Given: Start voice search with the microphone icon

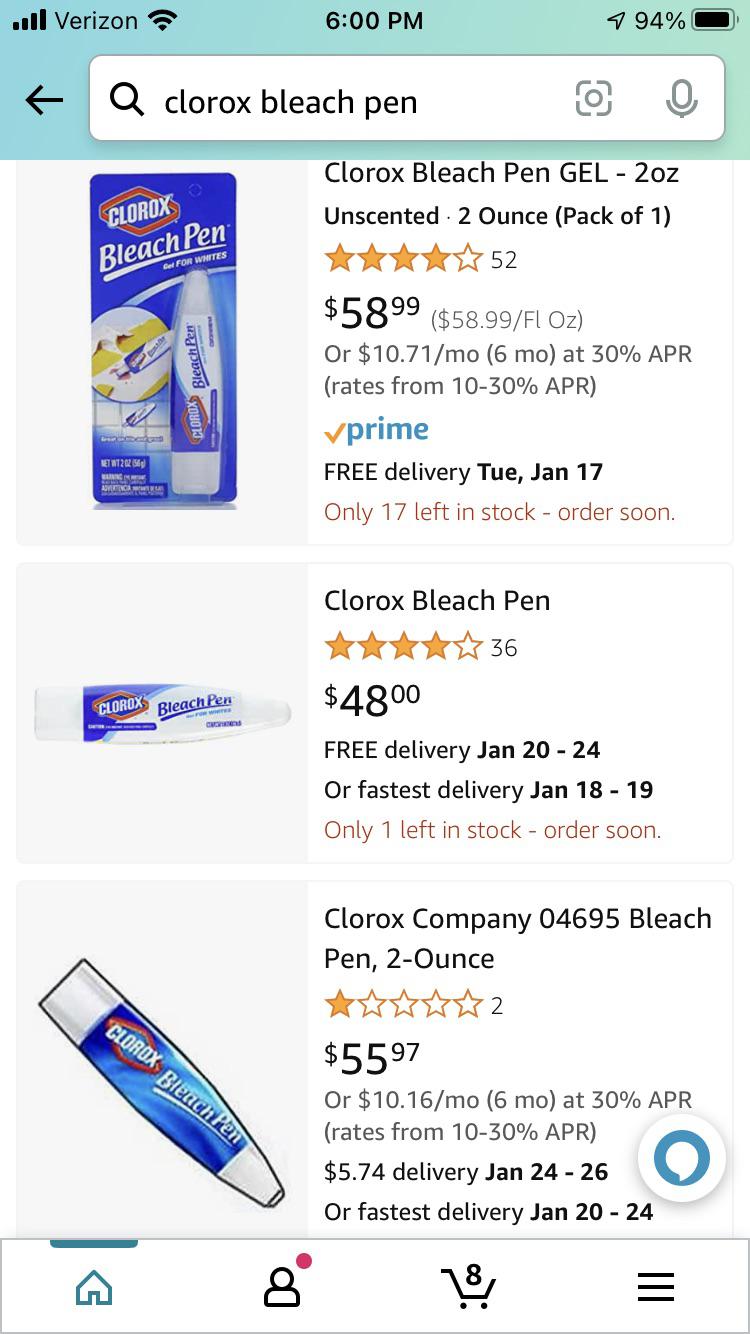Looking at the screenshot, I should point(682,100).
